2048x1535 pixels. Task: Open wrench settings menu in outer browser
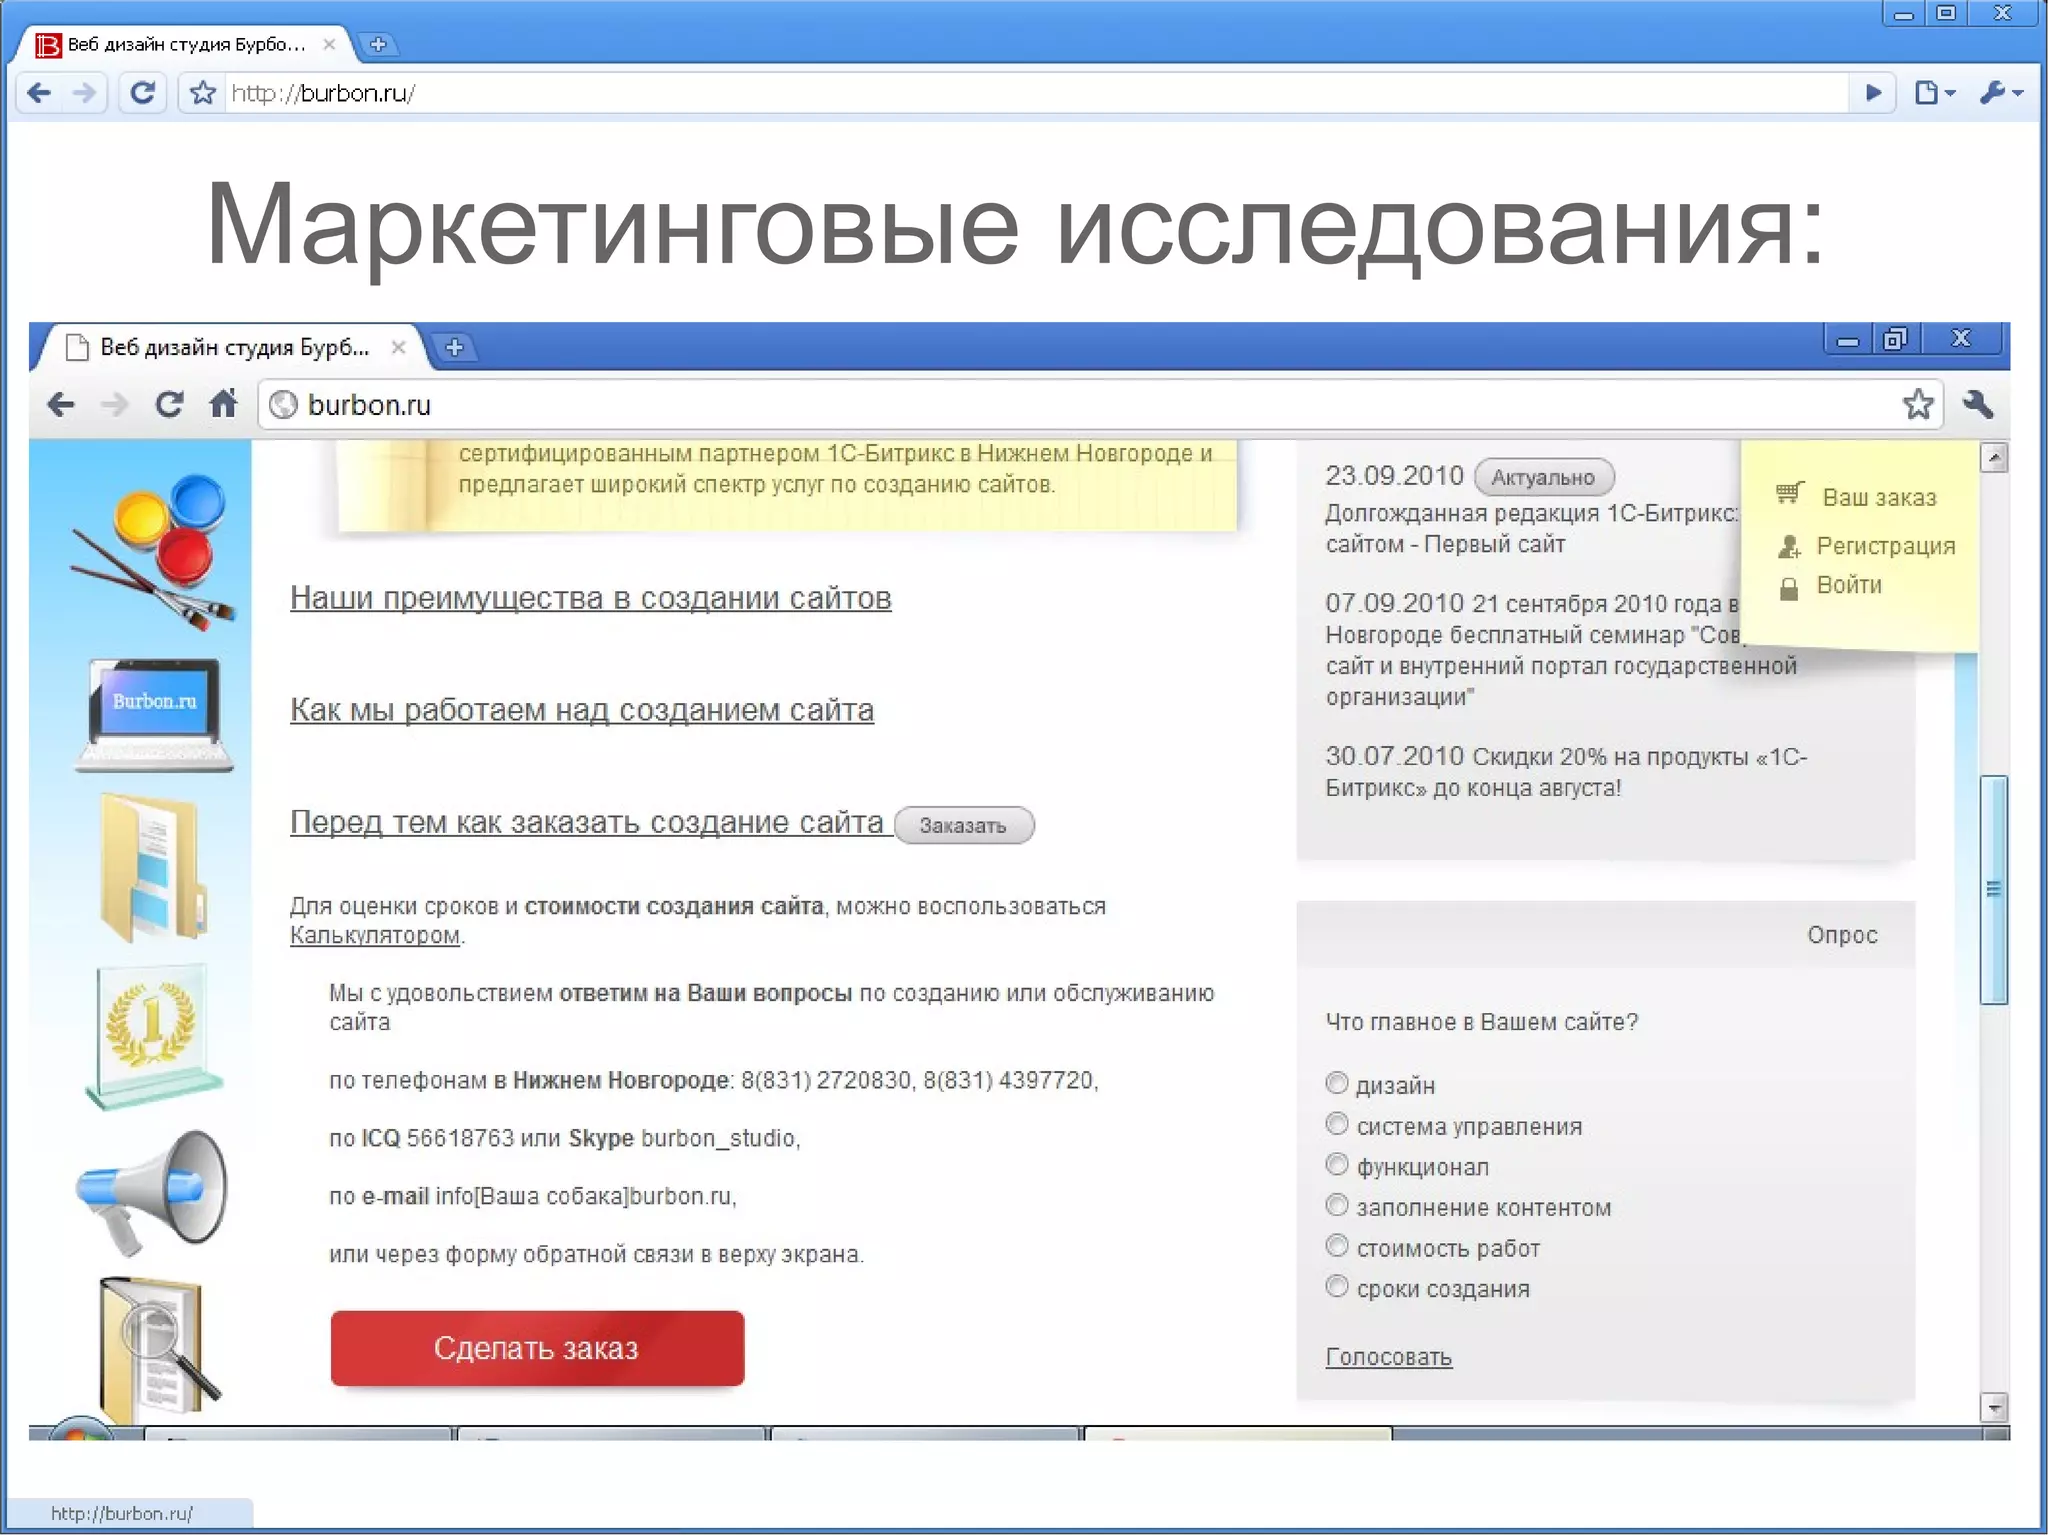tap(2001, 93)
